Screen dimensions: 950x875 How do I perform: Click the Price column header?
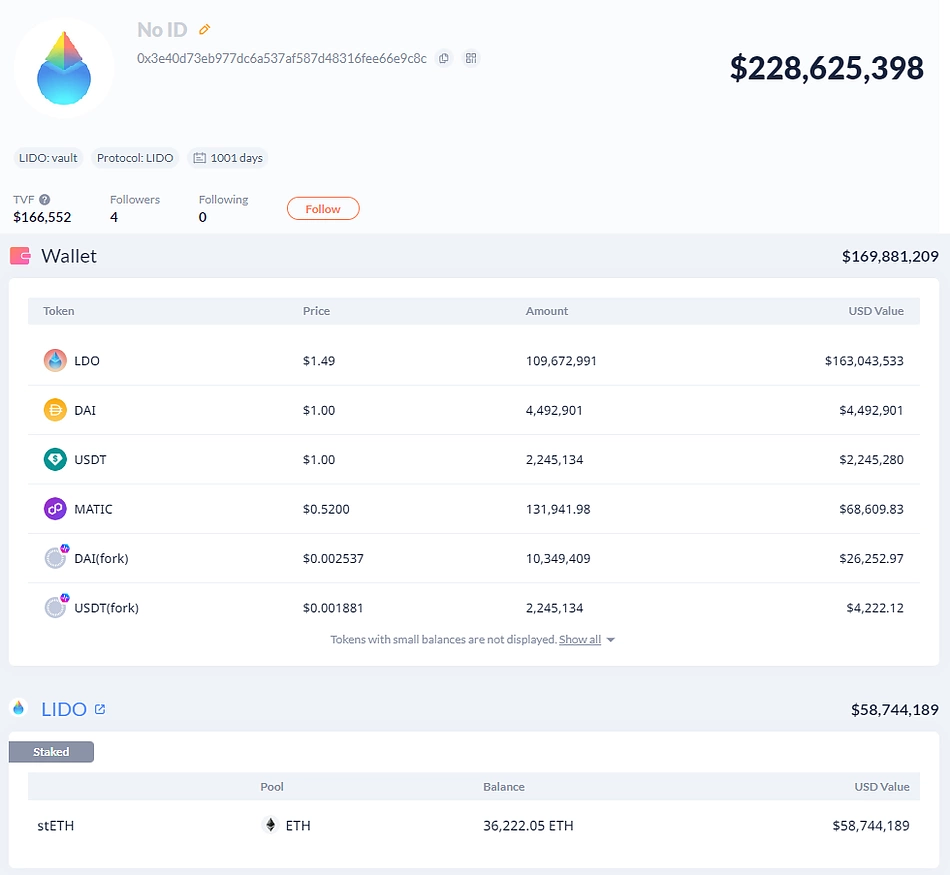[x=316, y=311]
